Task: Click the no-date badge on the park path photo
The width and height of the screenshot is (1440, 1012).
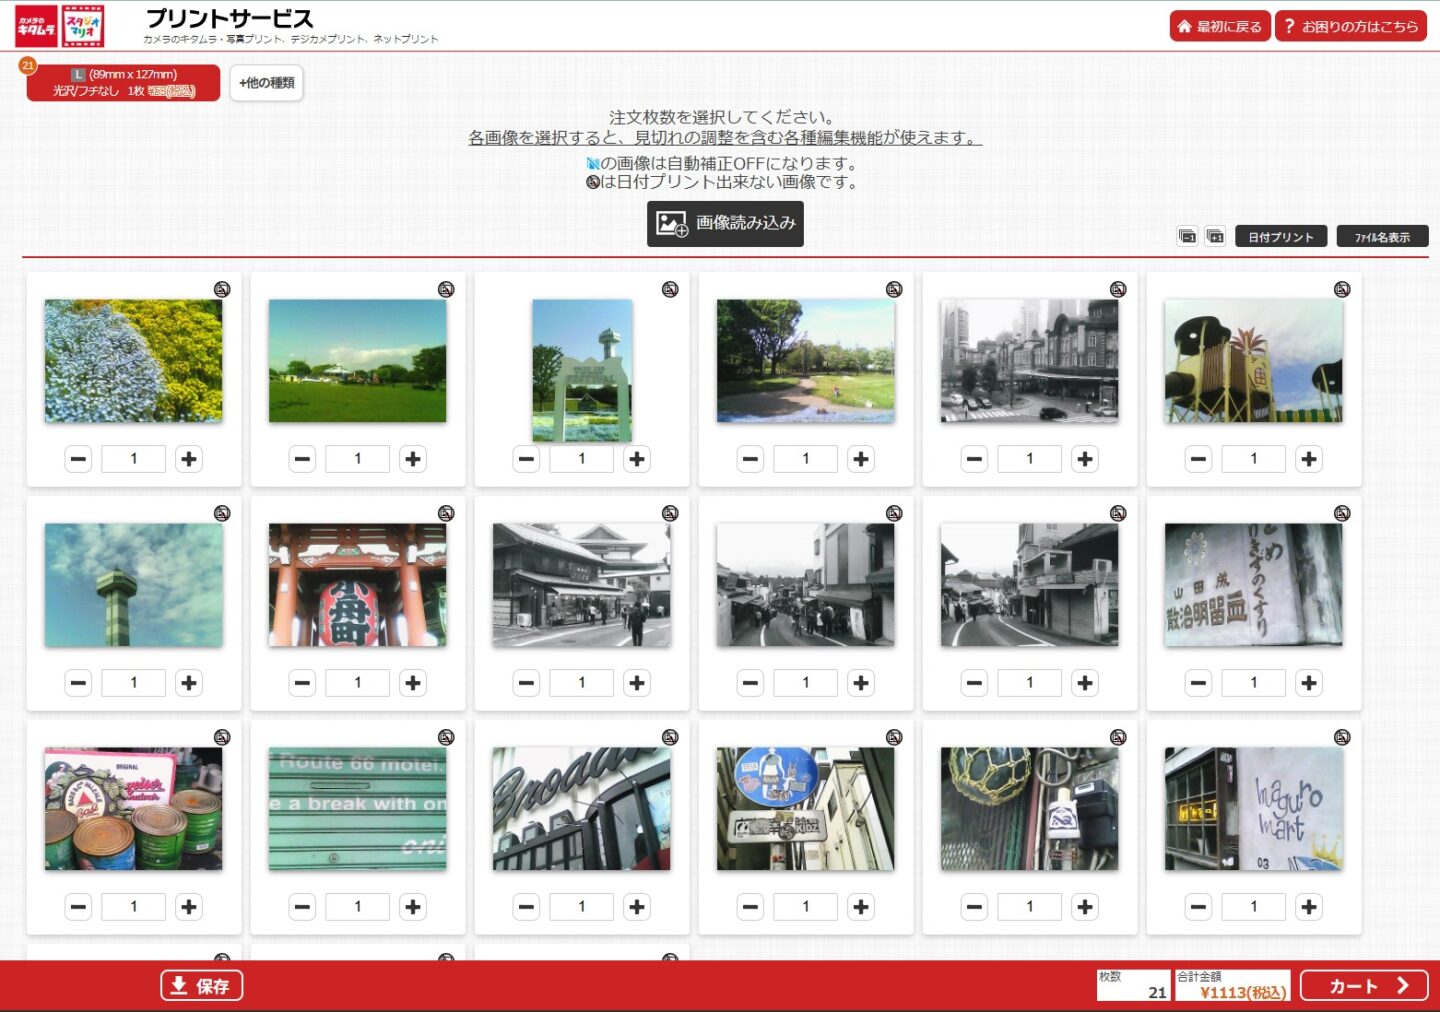Action: pos(894,289)
